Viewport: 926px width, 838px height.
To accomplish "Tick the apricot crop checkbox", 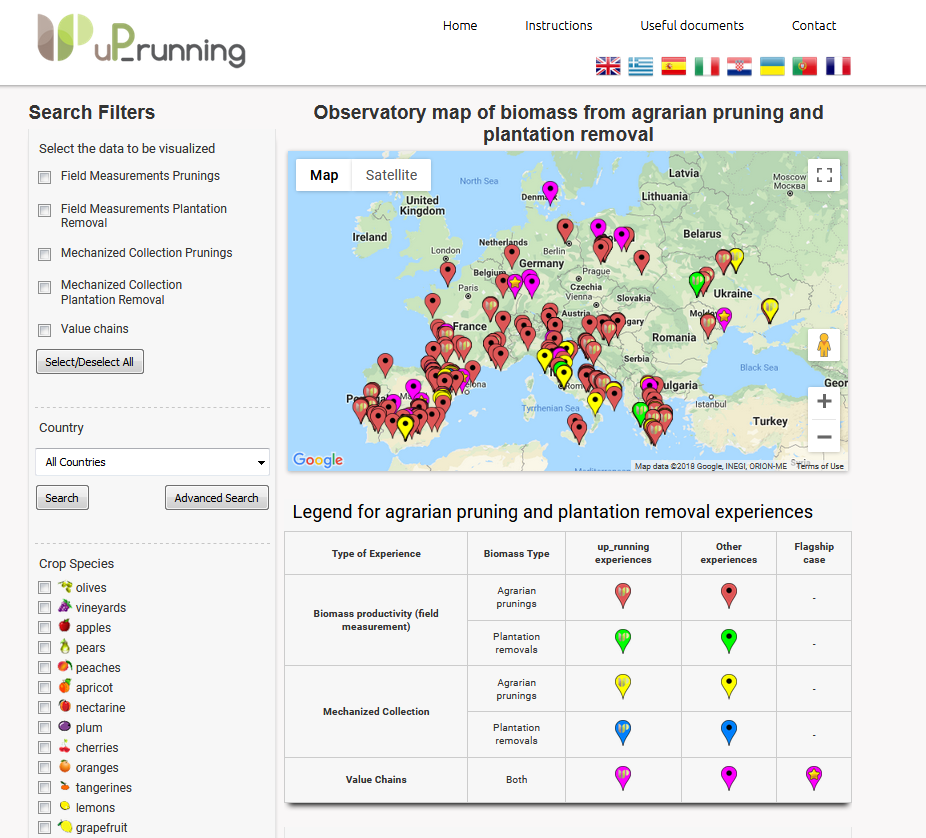I will [x=44, y=688].
